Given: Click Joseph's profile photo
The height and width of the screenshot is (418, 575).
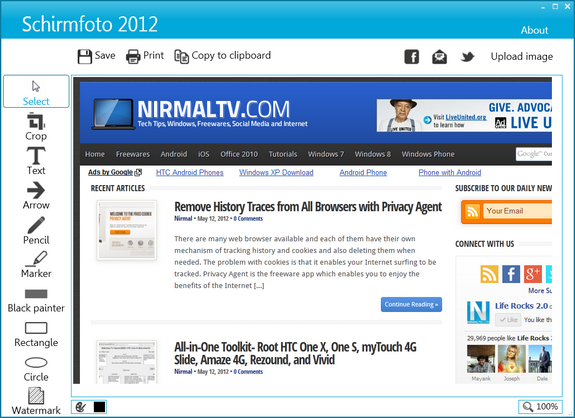Looking at the screenshot, I should tap(512, 359).
